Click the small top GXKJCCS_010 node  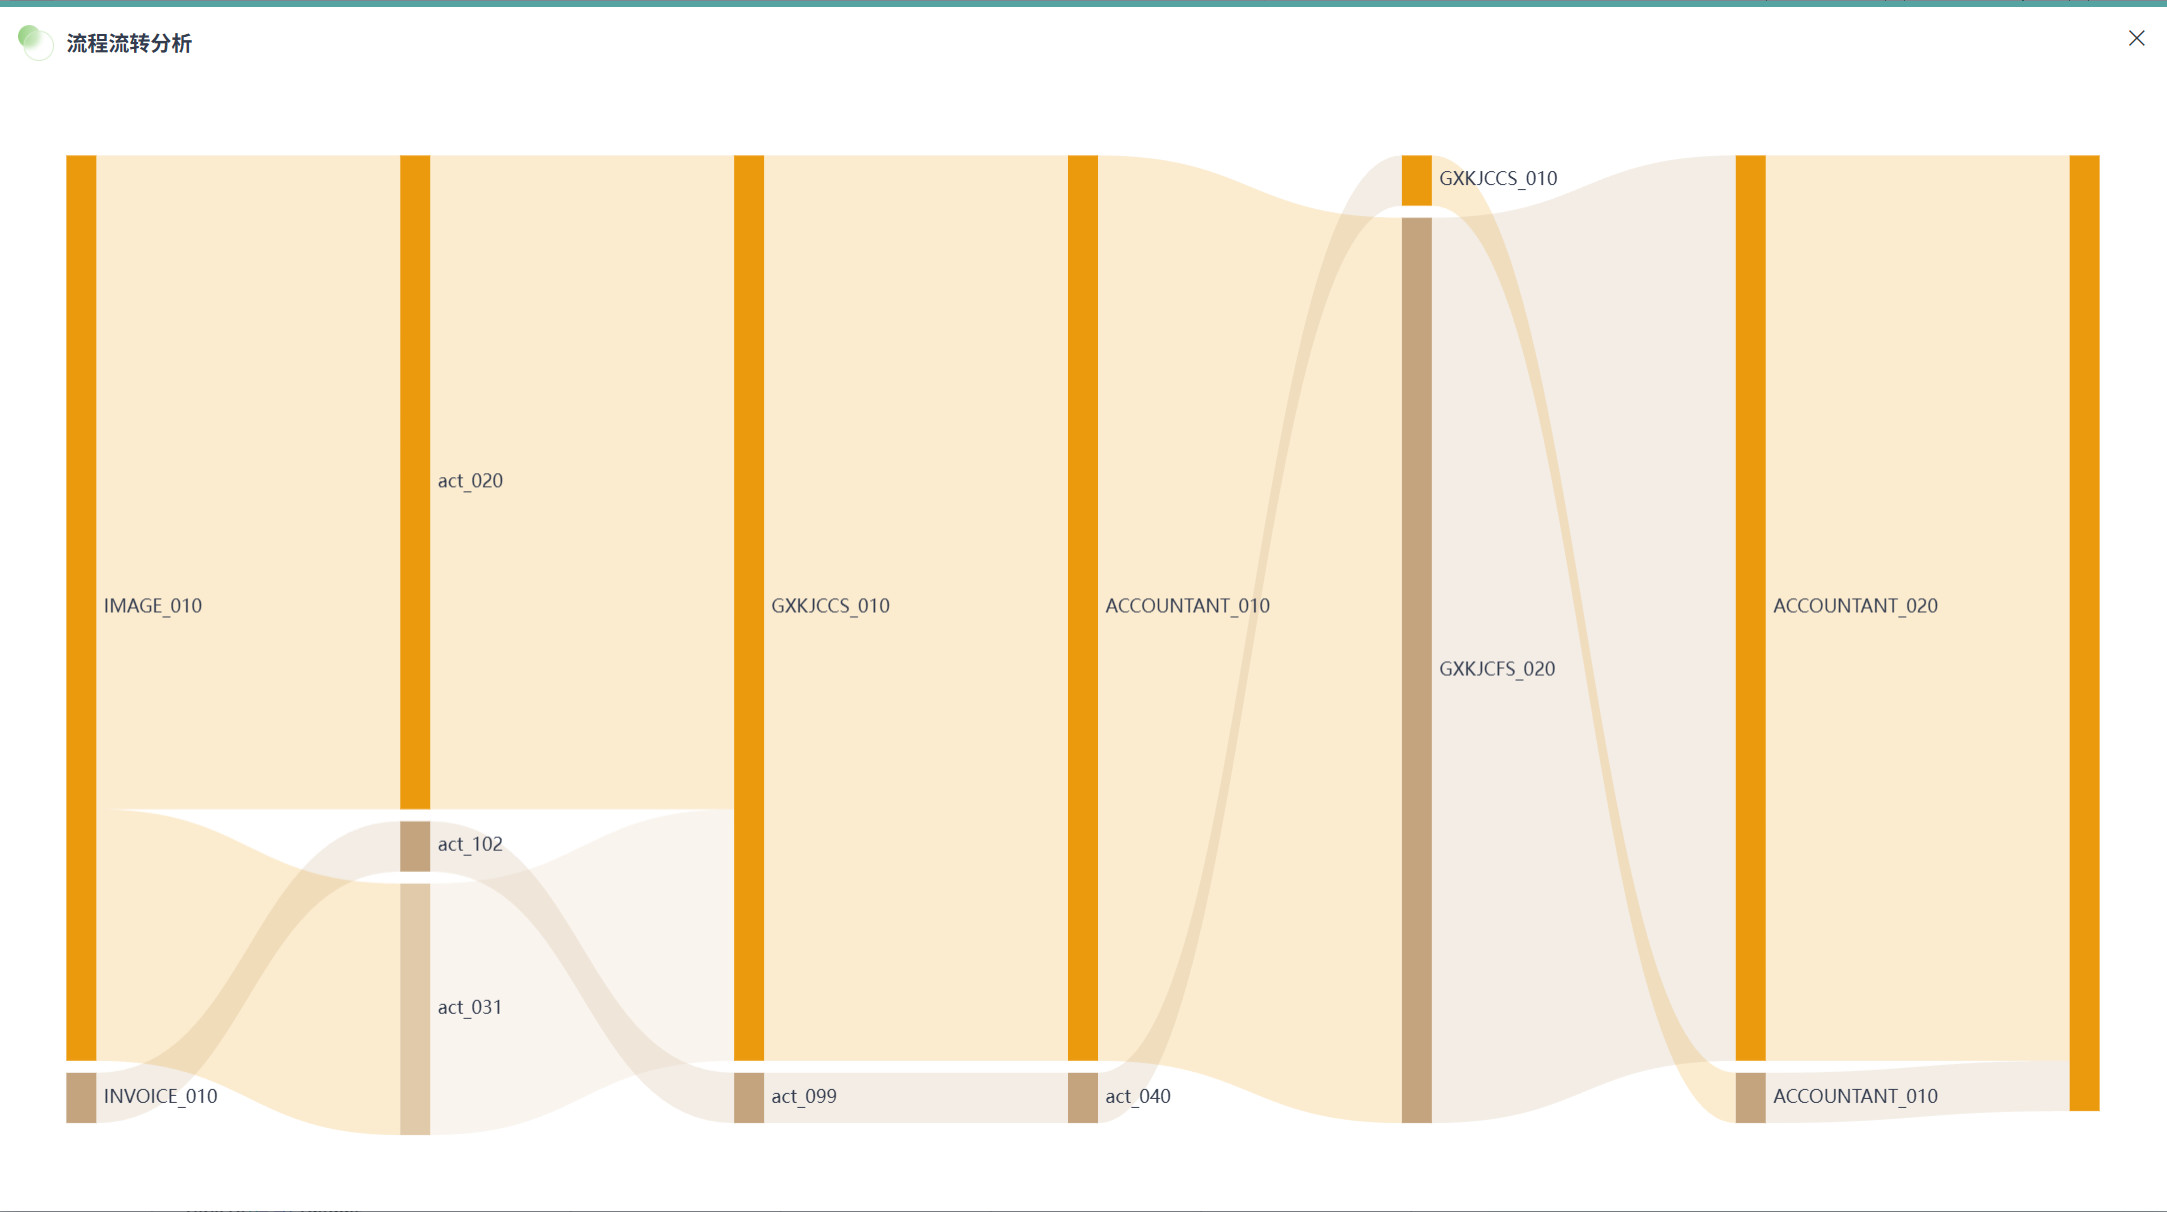point(1417,180)
